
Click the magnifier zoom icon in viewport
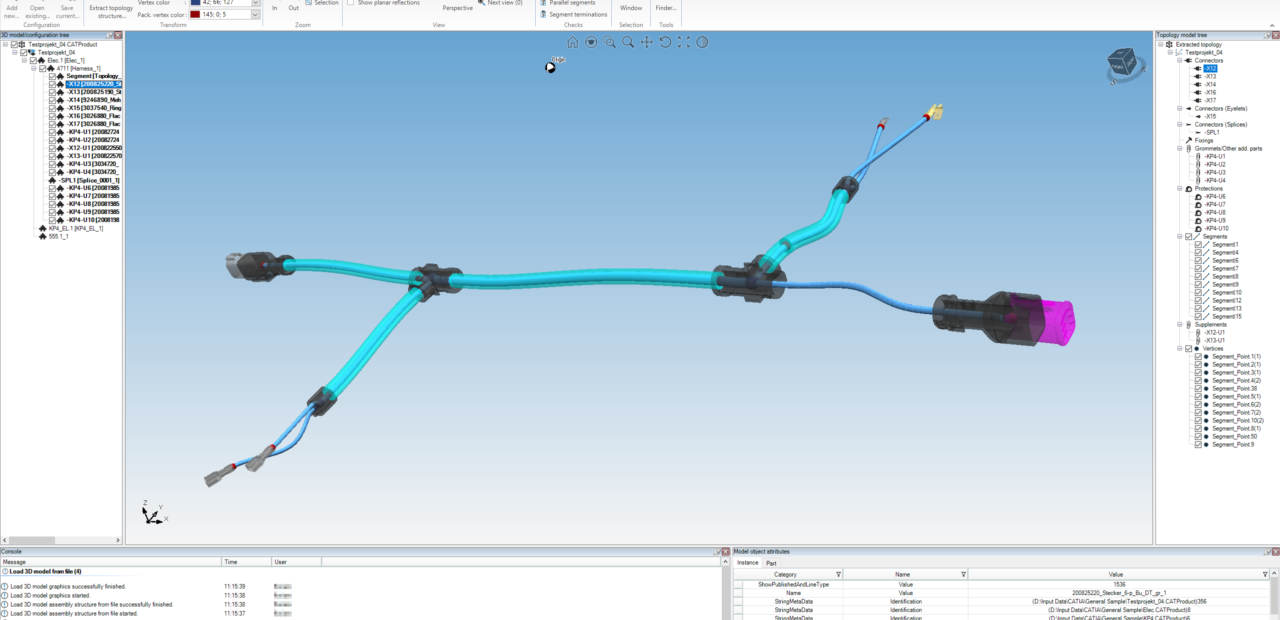point(628,42)
